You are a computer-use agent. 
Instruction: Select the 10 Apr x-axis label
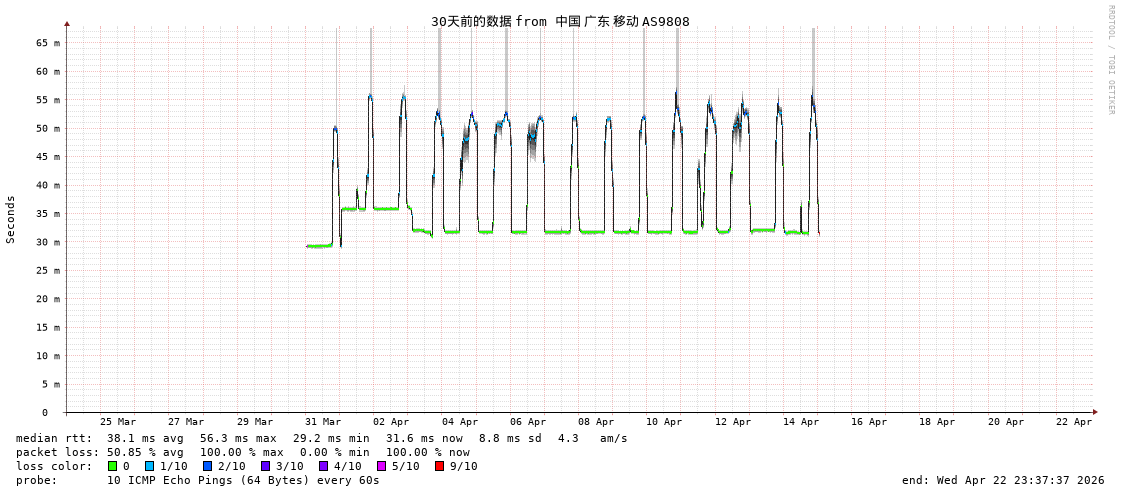(664, 422)
